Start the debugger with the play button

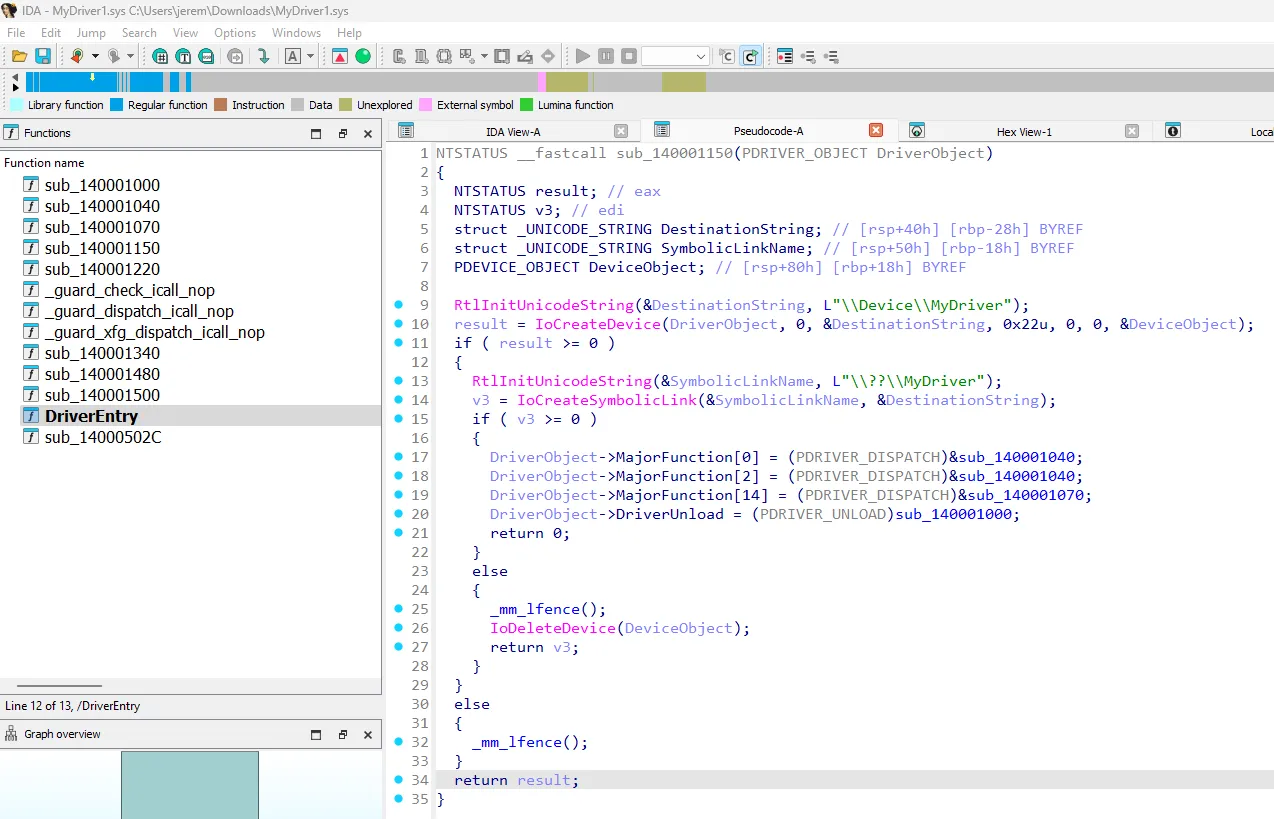click(x=583, y=56)
